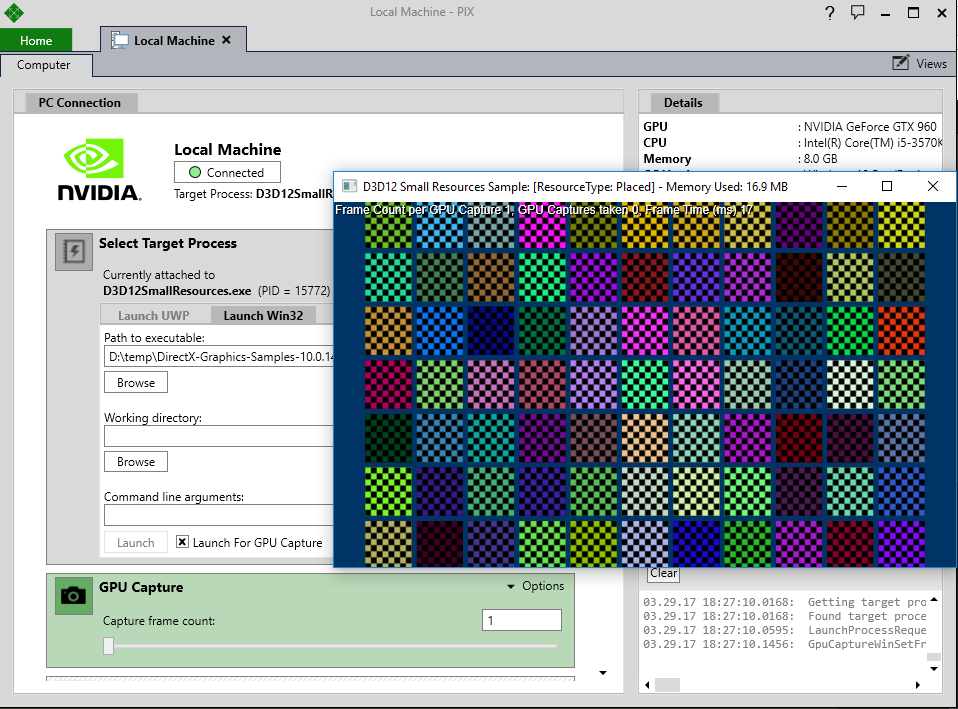Viewport: 958px width, 709px height.
Task: Open the help question mark icon
Action: [x=829, y=13]
